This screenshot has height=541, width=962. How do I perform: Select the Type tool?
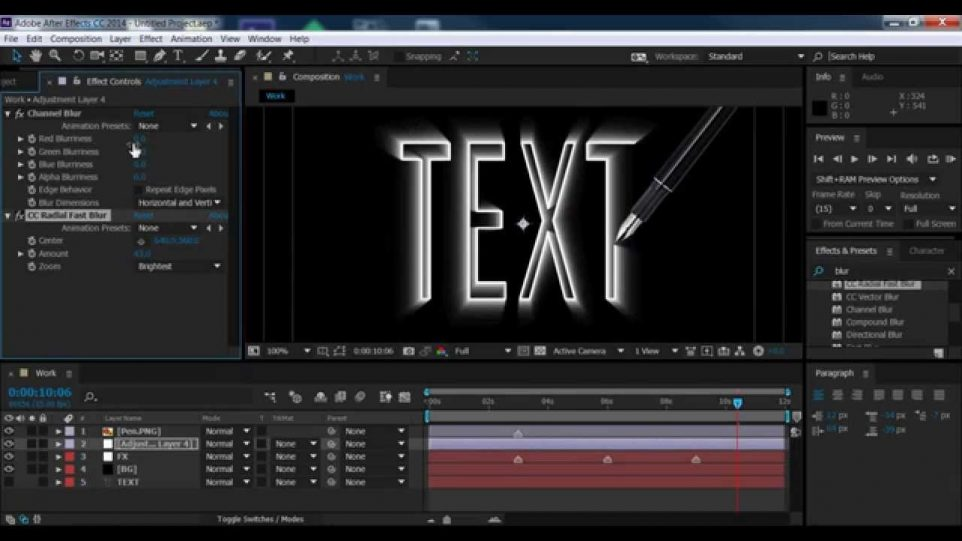(x=179, y=56)
